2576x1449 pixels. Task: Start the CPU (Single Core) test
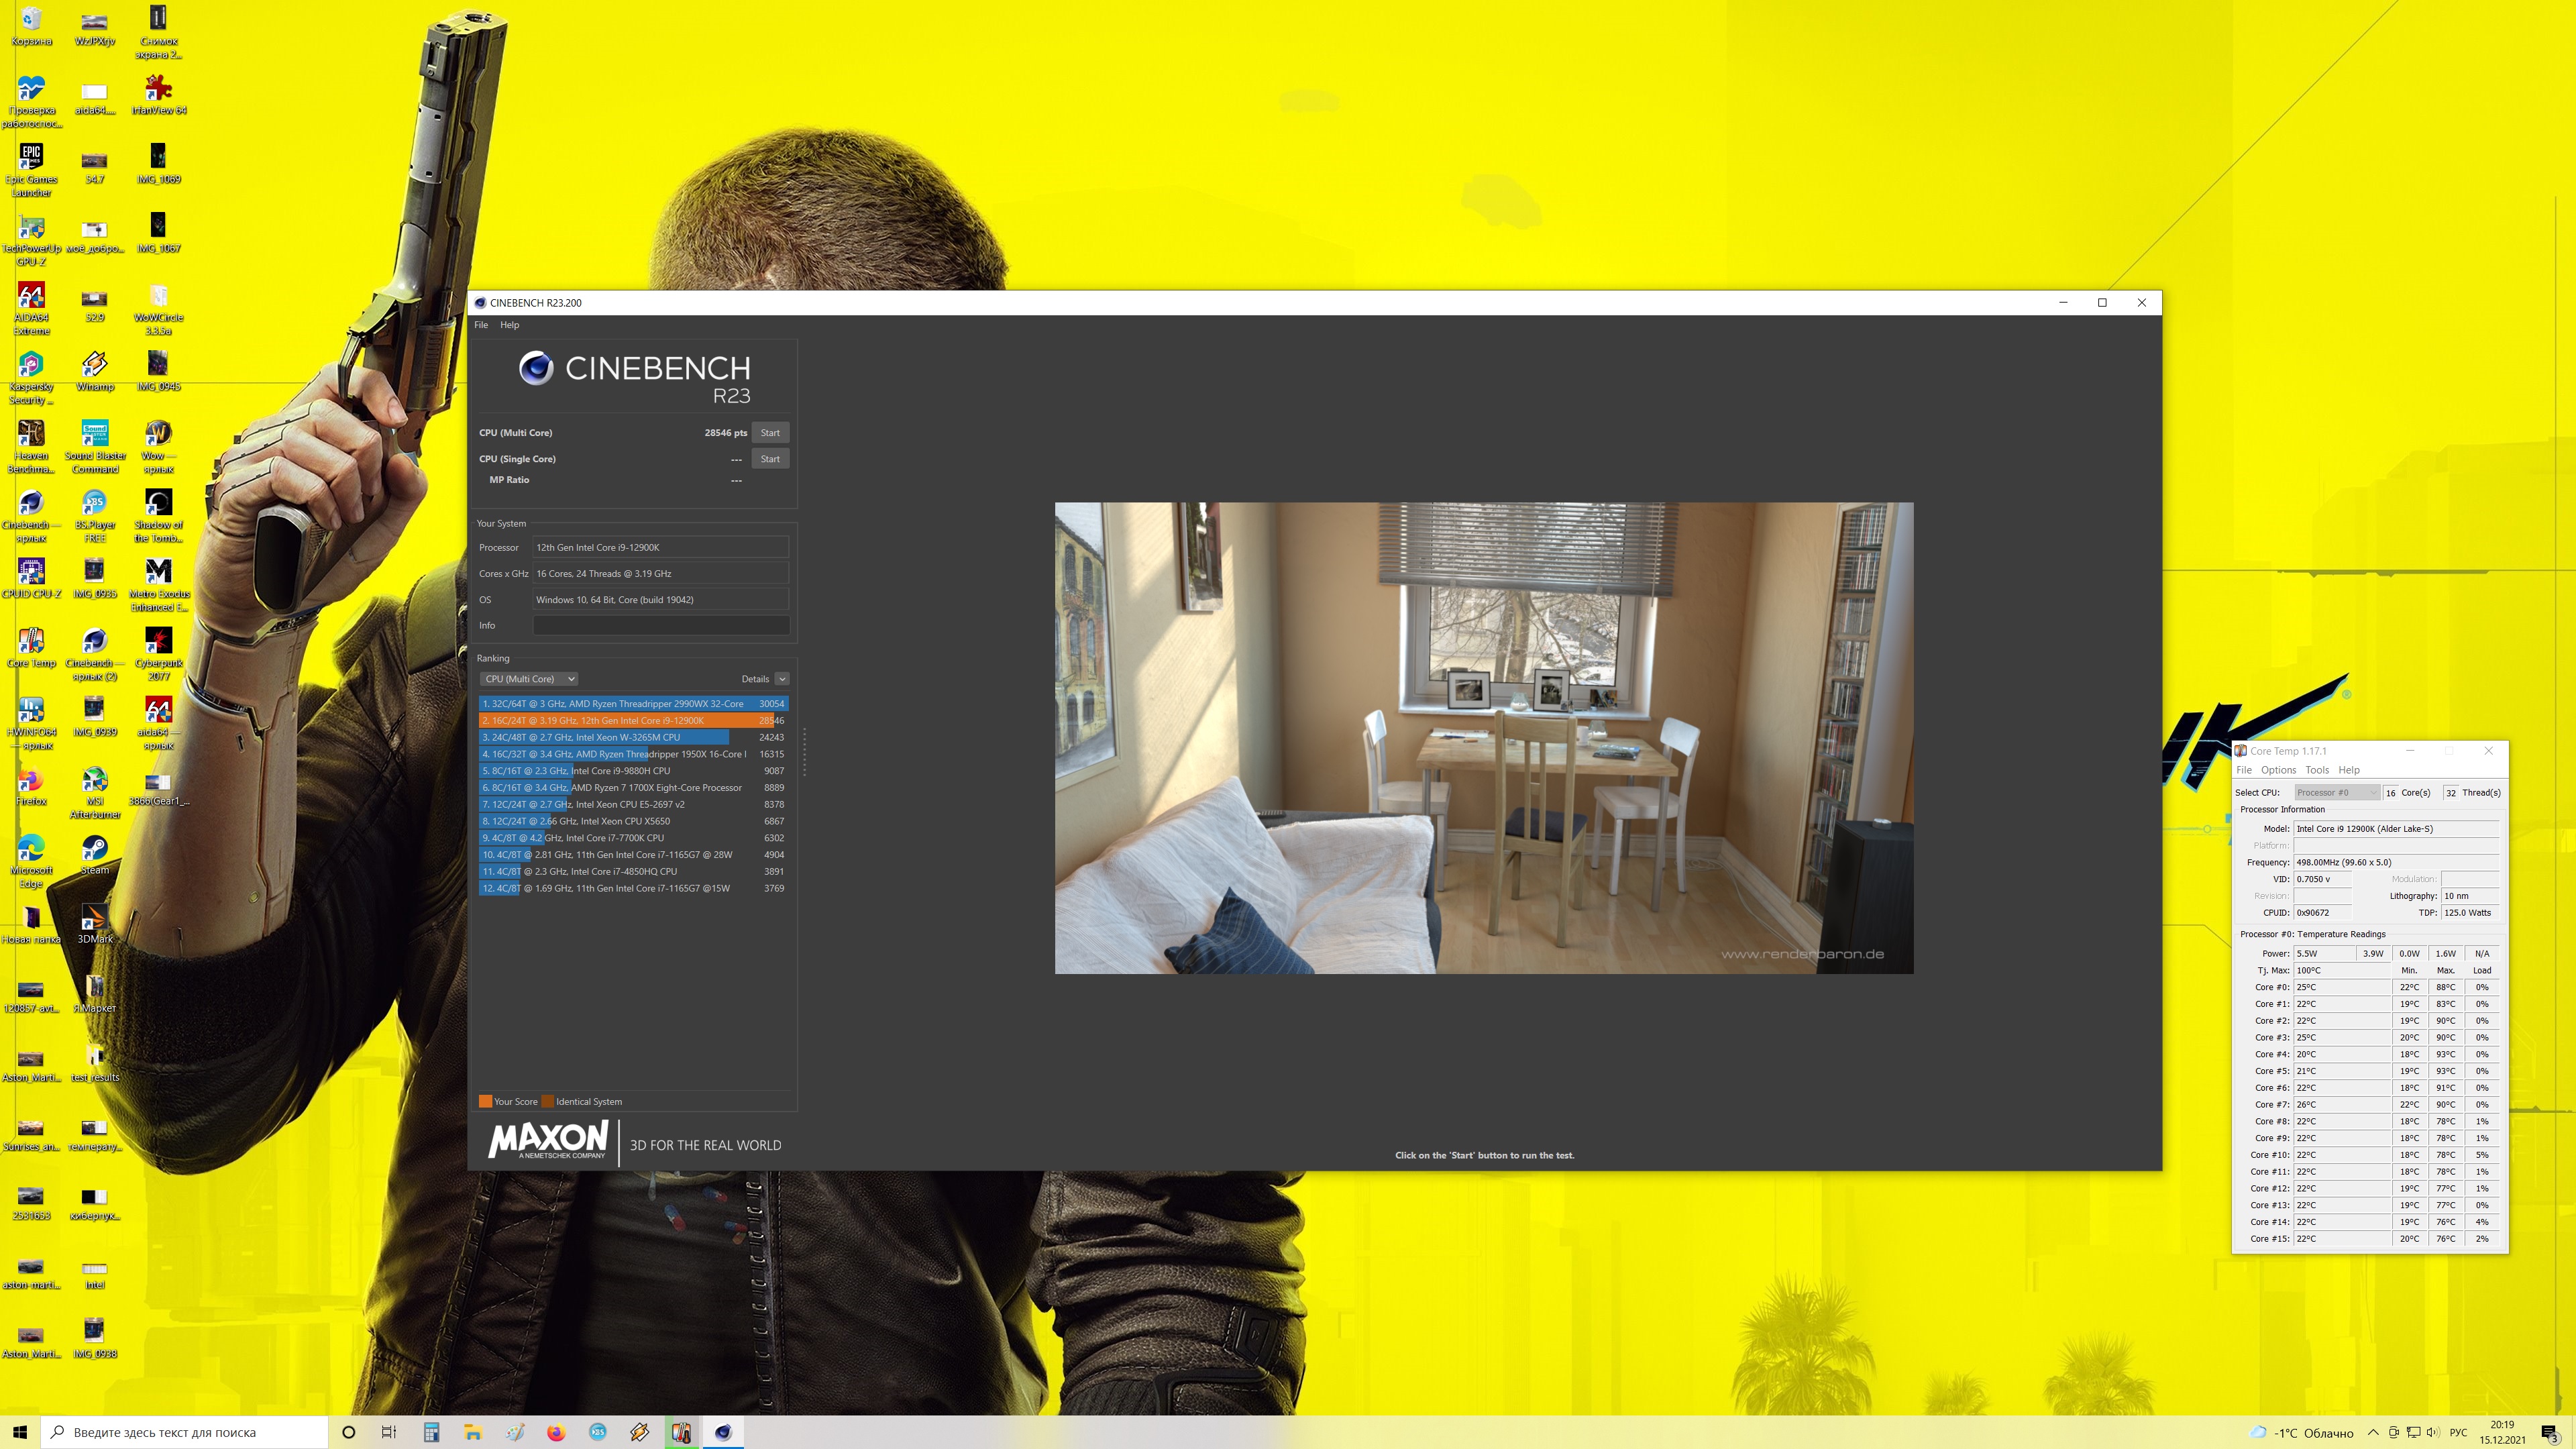(x=769, y=459)
